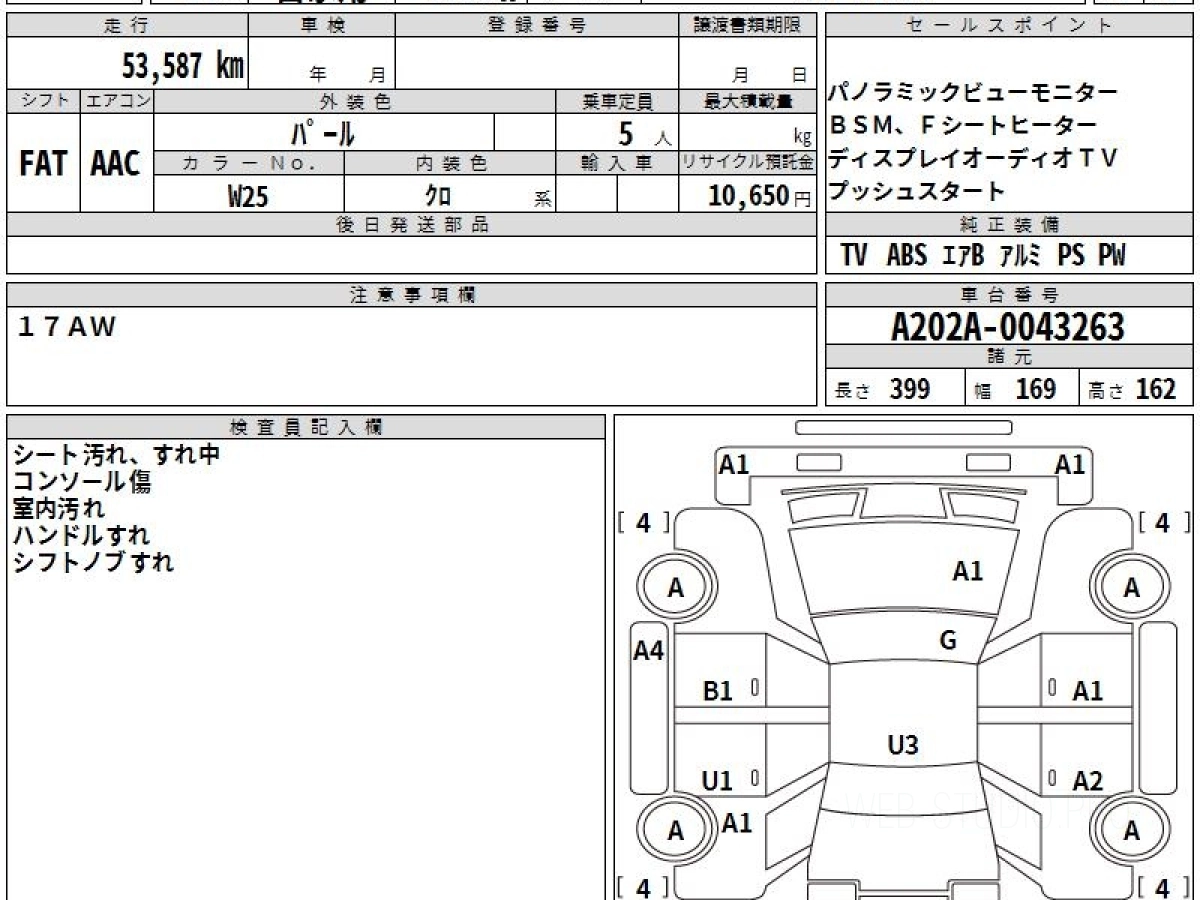Click the B1 mark on the door
Screen dimensions: 1200x900
point(718,691)
